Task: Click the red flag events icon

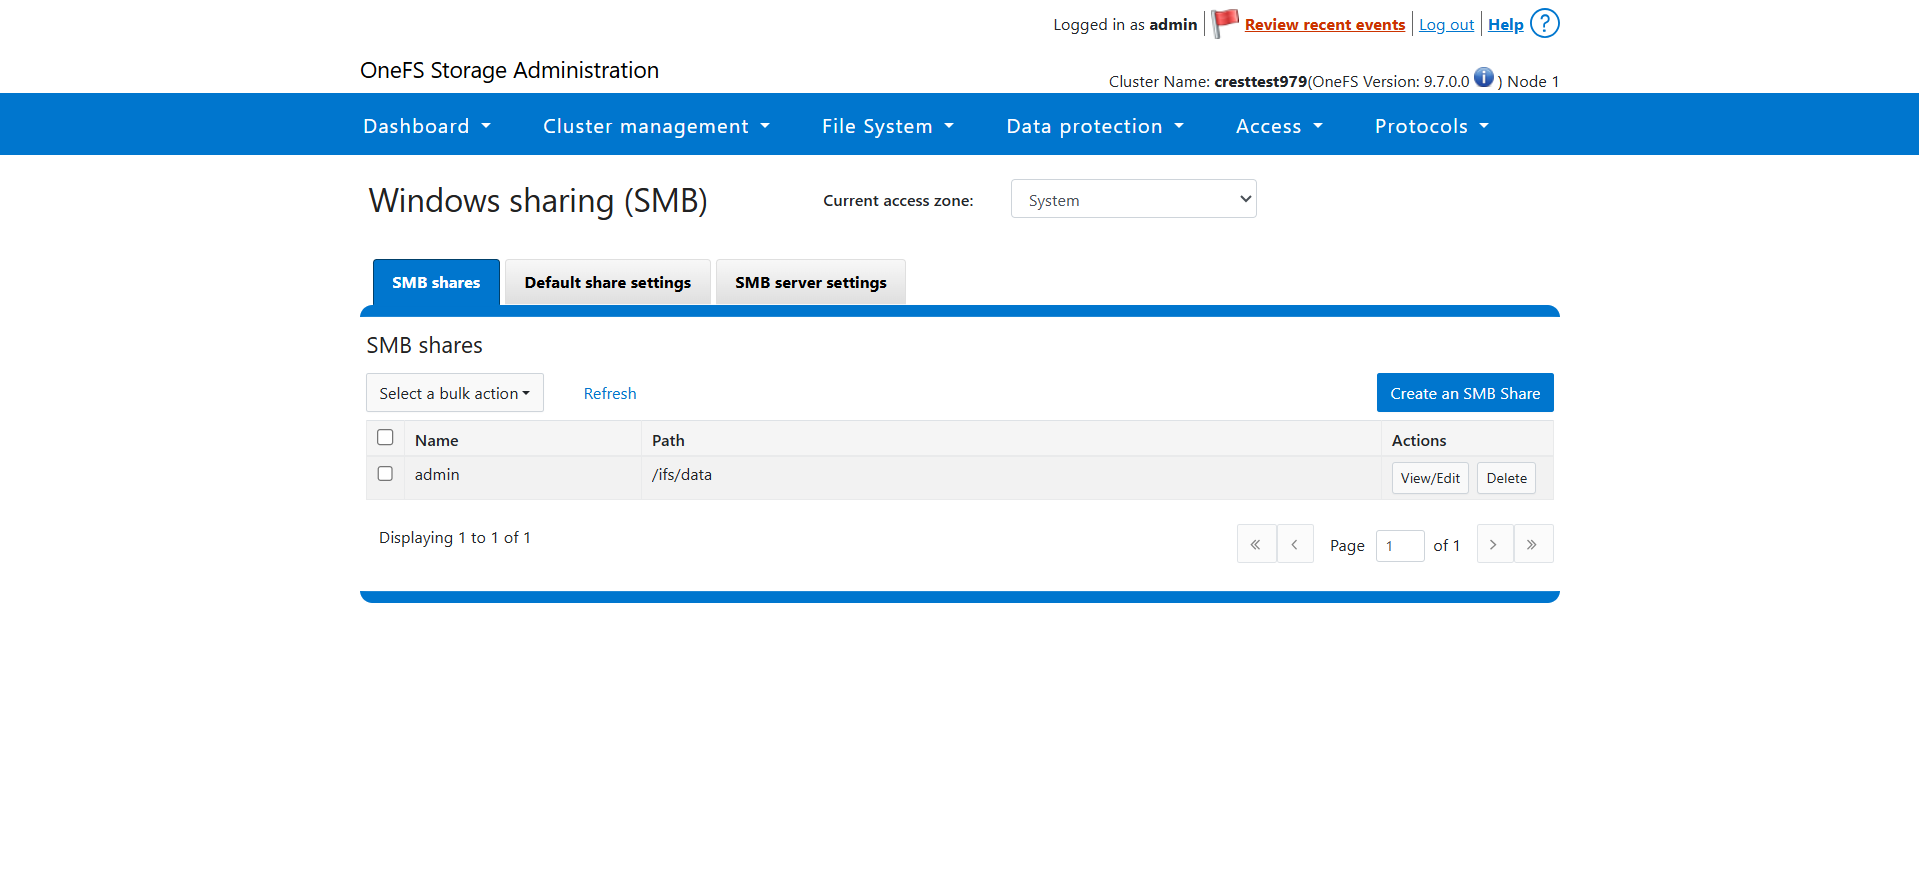Action: point(1225,23)
